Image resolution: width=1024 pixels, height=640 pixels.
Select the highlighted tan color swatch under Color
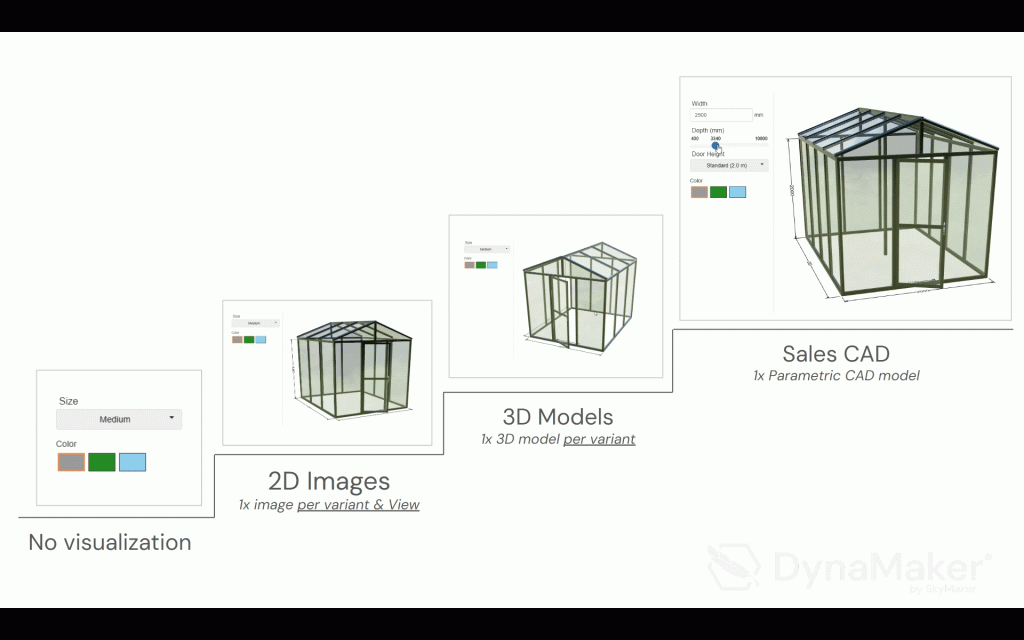coord(69,461)
